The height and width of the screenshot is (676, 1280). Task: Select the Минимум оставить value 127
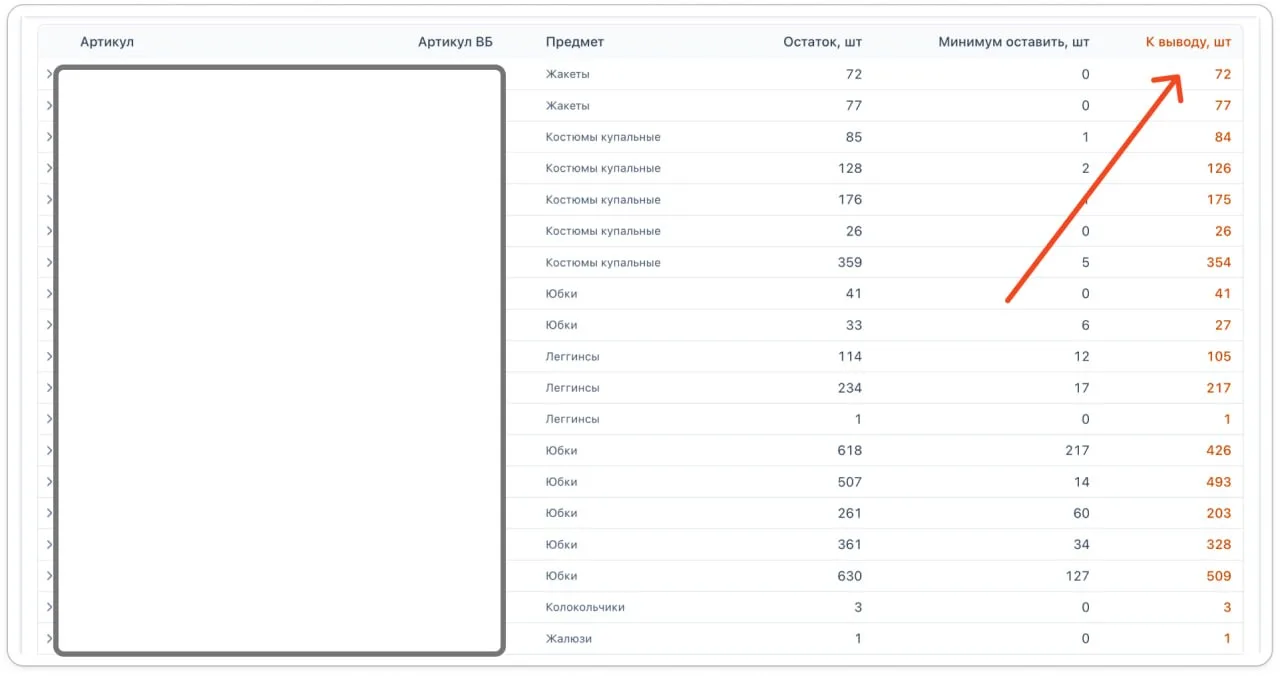click(x=1076, y=576)
